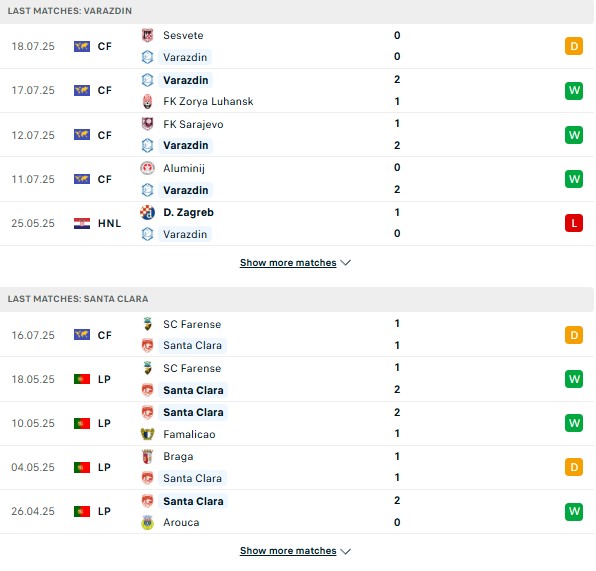The image size is (596, 571).
Task: Click FK Zorya Luhansk team logo
Action: [147, 102]
